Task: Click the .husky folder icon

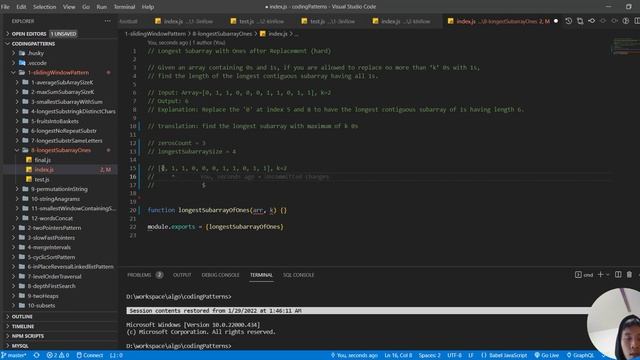Action: [x=22, y=53]
